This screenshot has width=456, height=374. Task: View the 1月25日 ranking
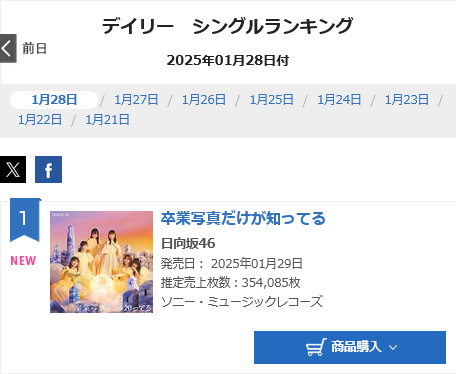272,100
